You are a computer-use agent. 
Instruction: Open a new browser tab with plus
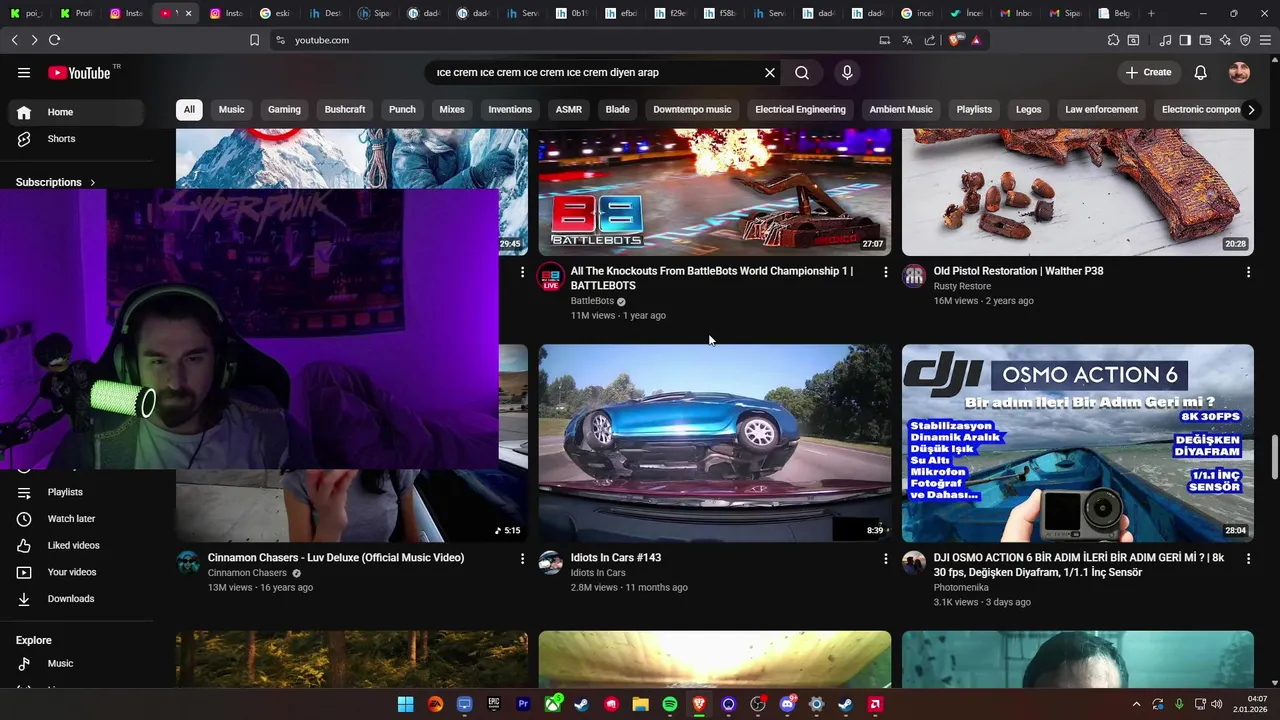[1151, 13]
